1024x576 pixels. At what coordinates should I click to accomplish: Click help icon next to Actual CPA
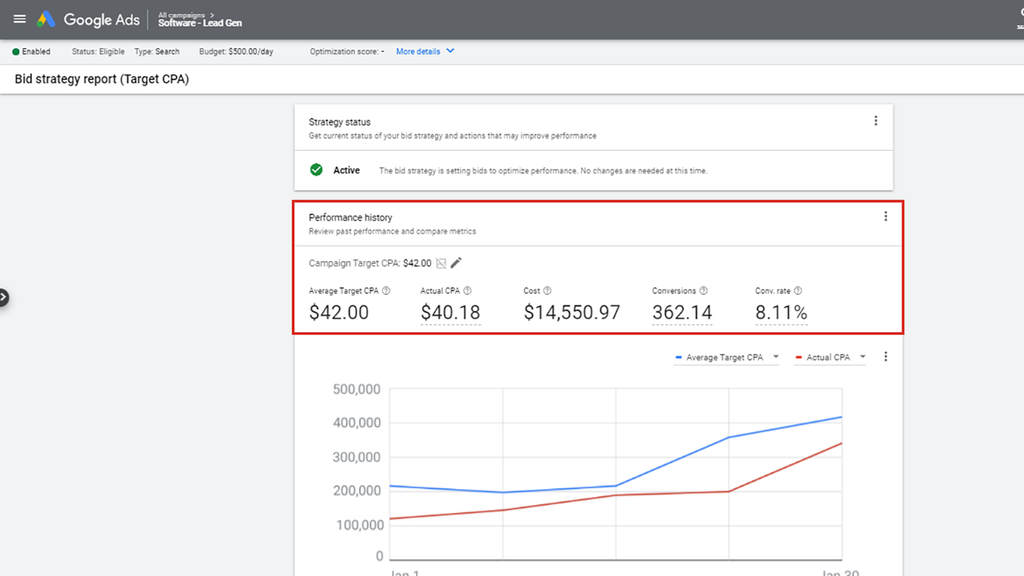pyautogui.click(x=467, y=291)
